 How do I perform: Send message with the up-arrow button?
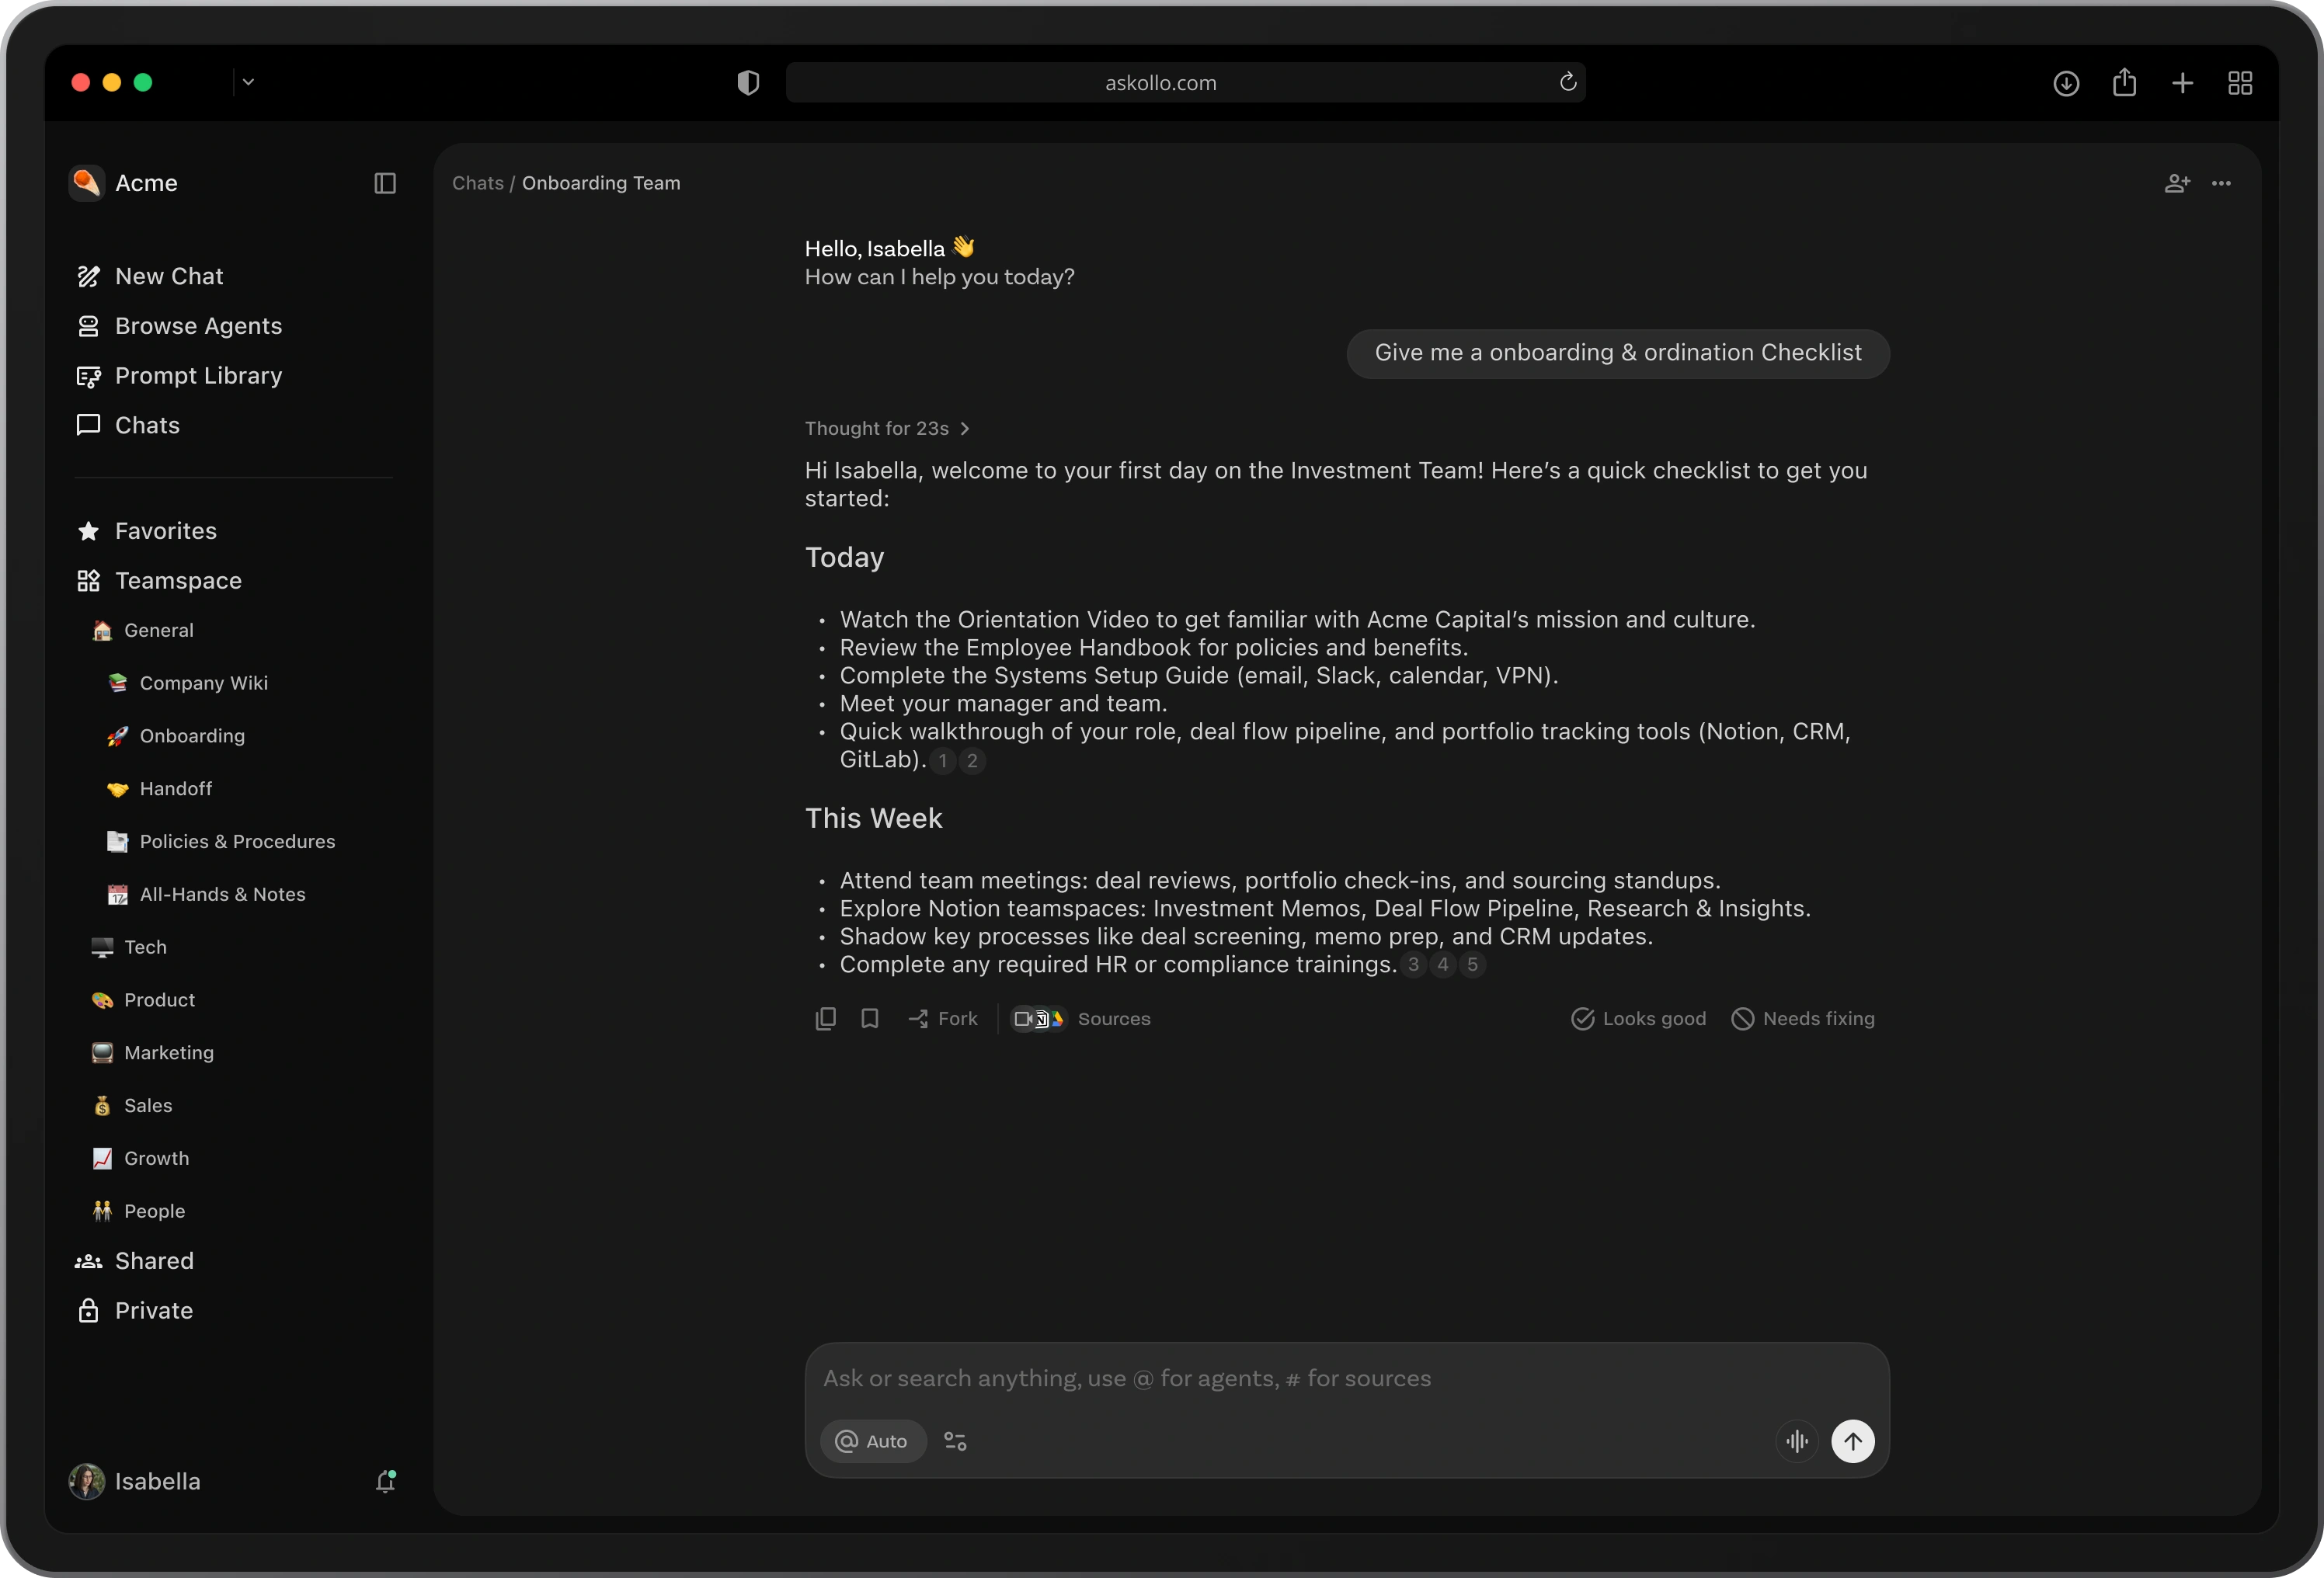(x=1852, y=1441)
